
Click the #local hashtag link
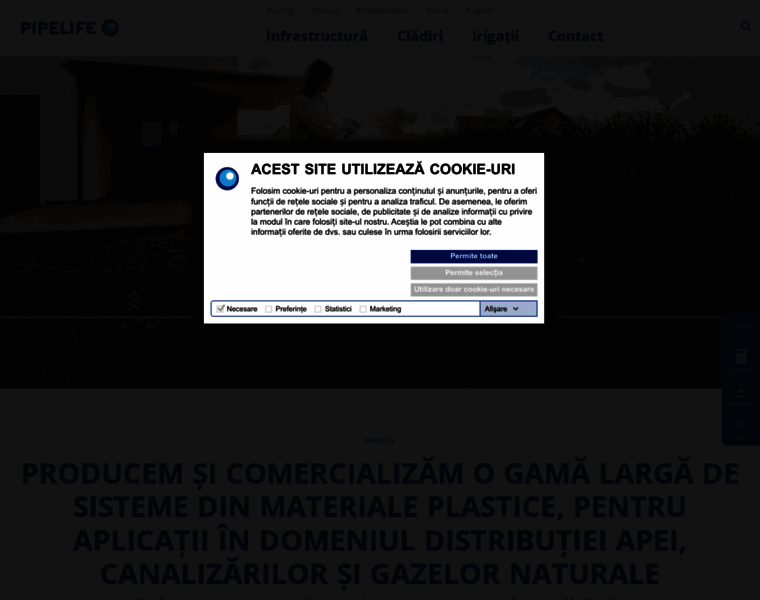437,11
